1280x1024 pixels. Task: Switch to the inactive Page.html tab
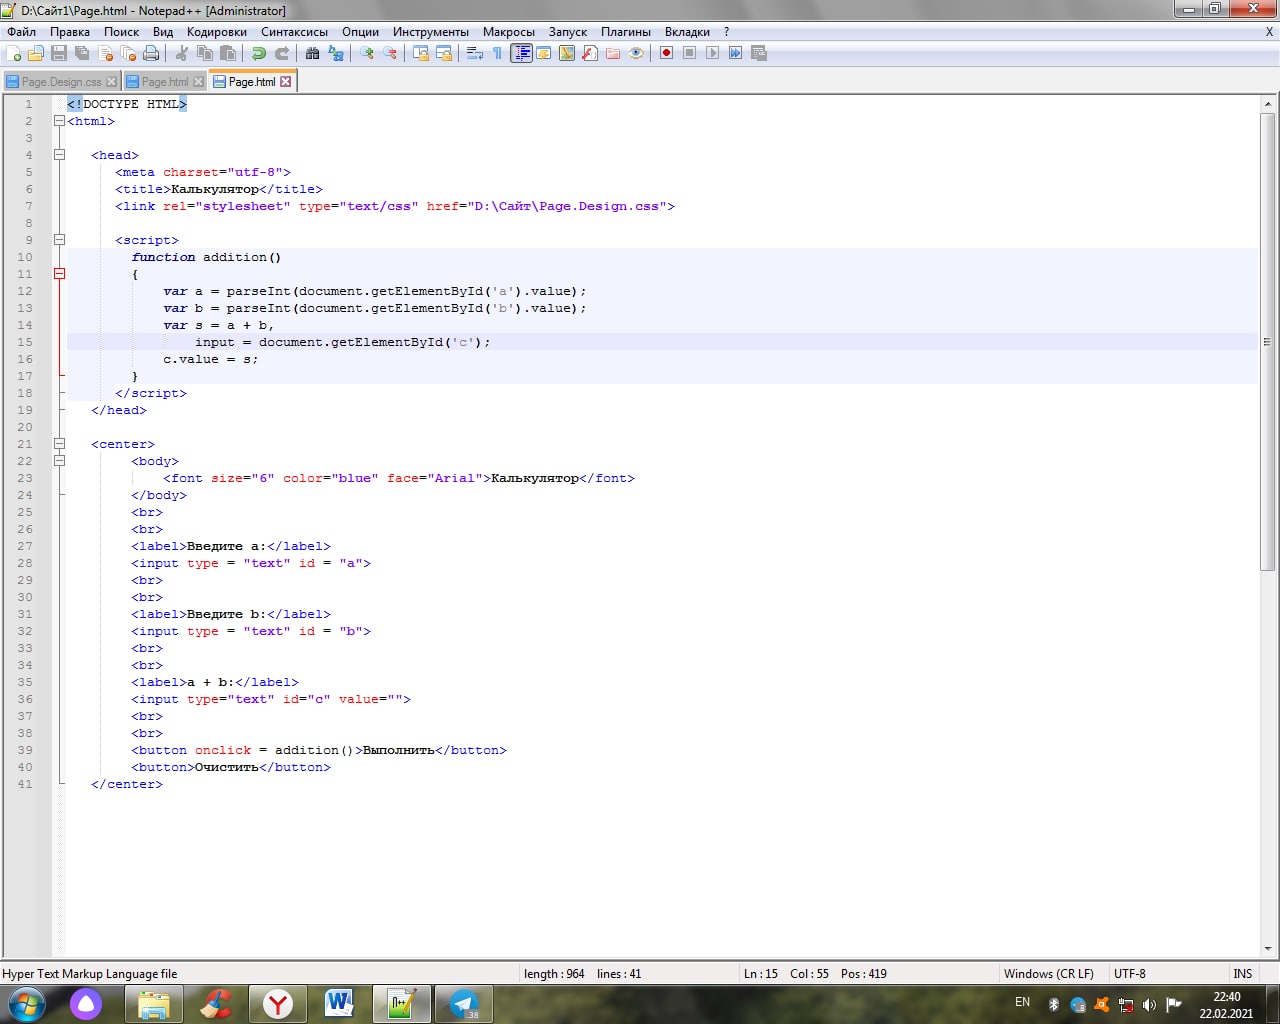coord(165,82)
